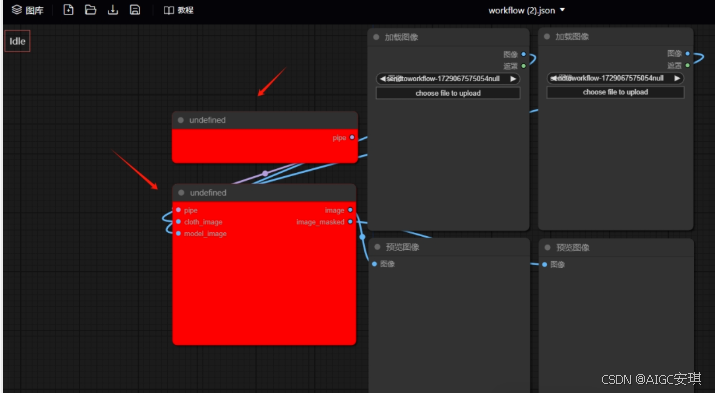The width and height of the screenshot is (715, 393).
Task: Open image filename combo in left 加载图像 node
Action: 448,79
